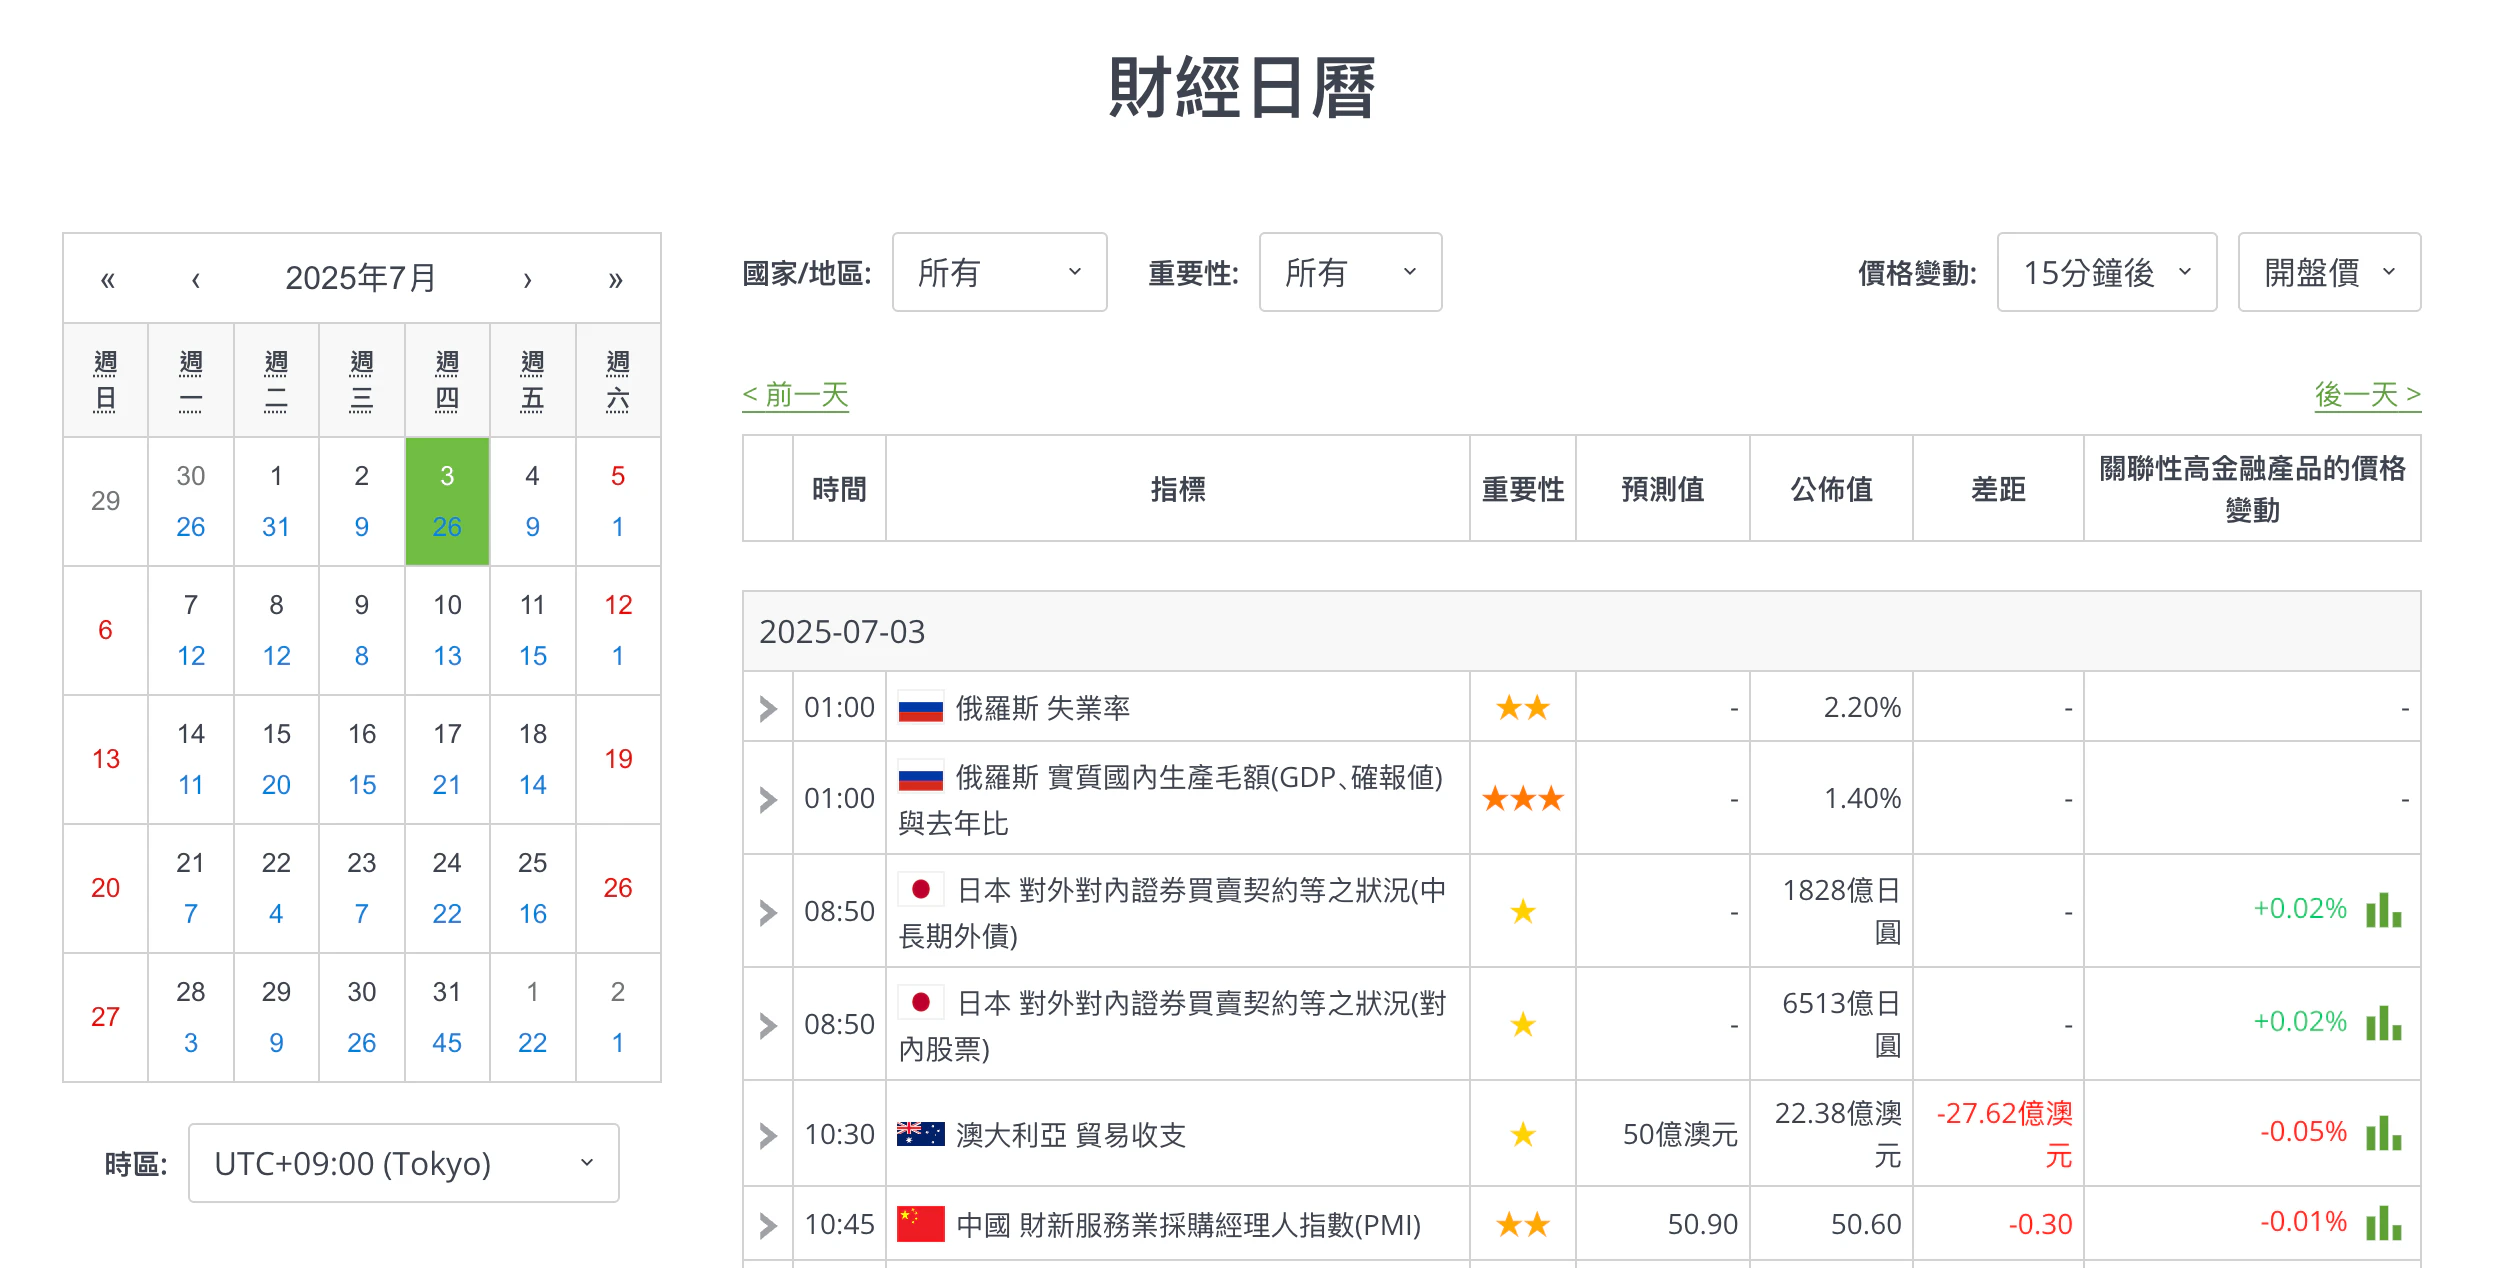
Task: Select July 31 with 45 events
Action: pyautogui.click(x=447, y=1017)
